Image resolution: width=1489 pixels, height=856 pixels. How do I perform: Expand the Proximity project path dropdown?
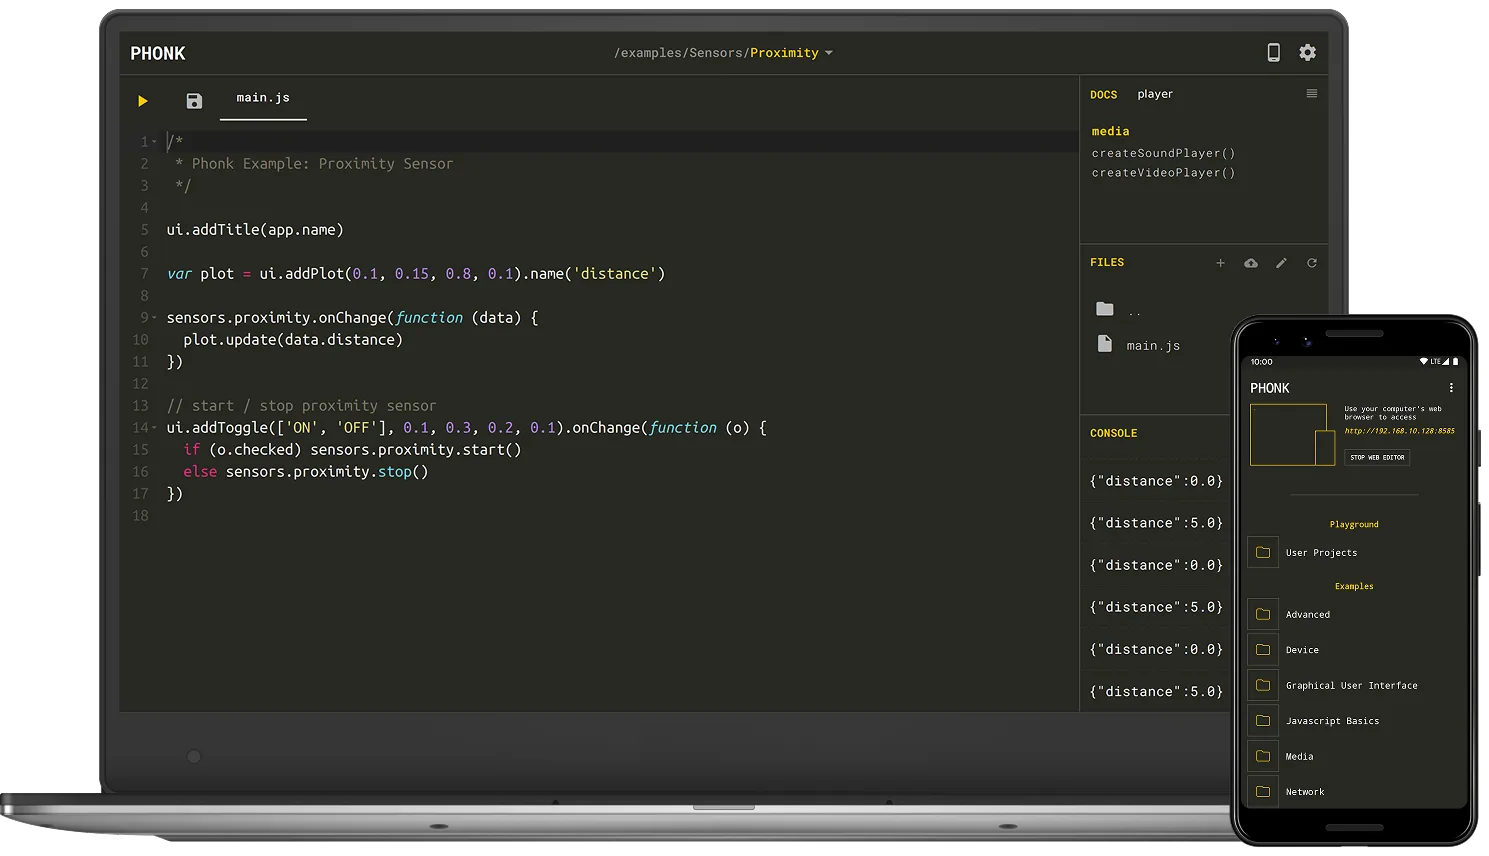829,53
